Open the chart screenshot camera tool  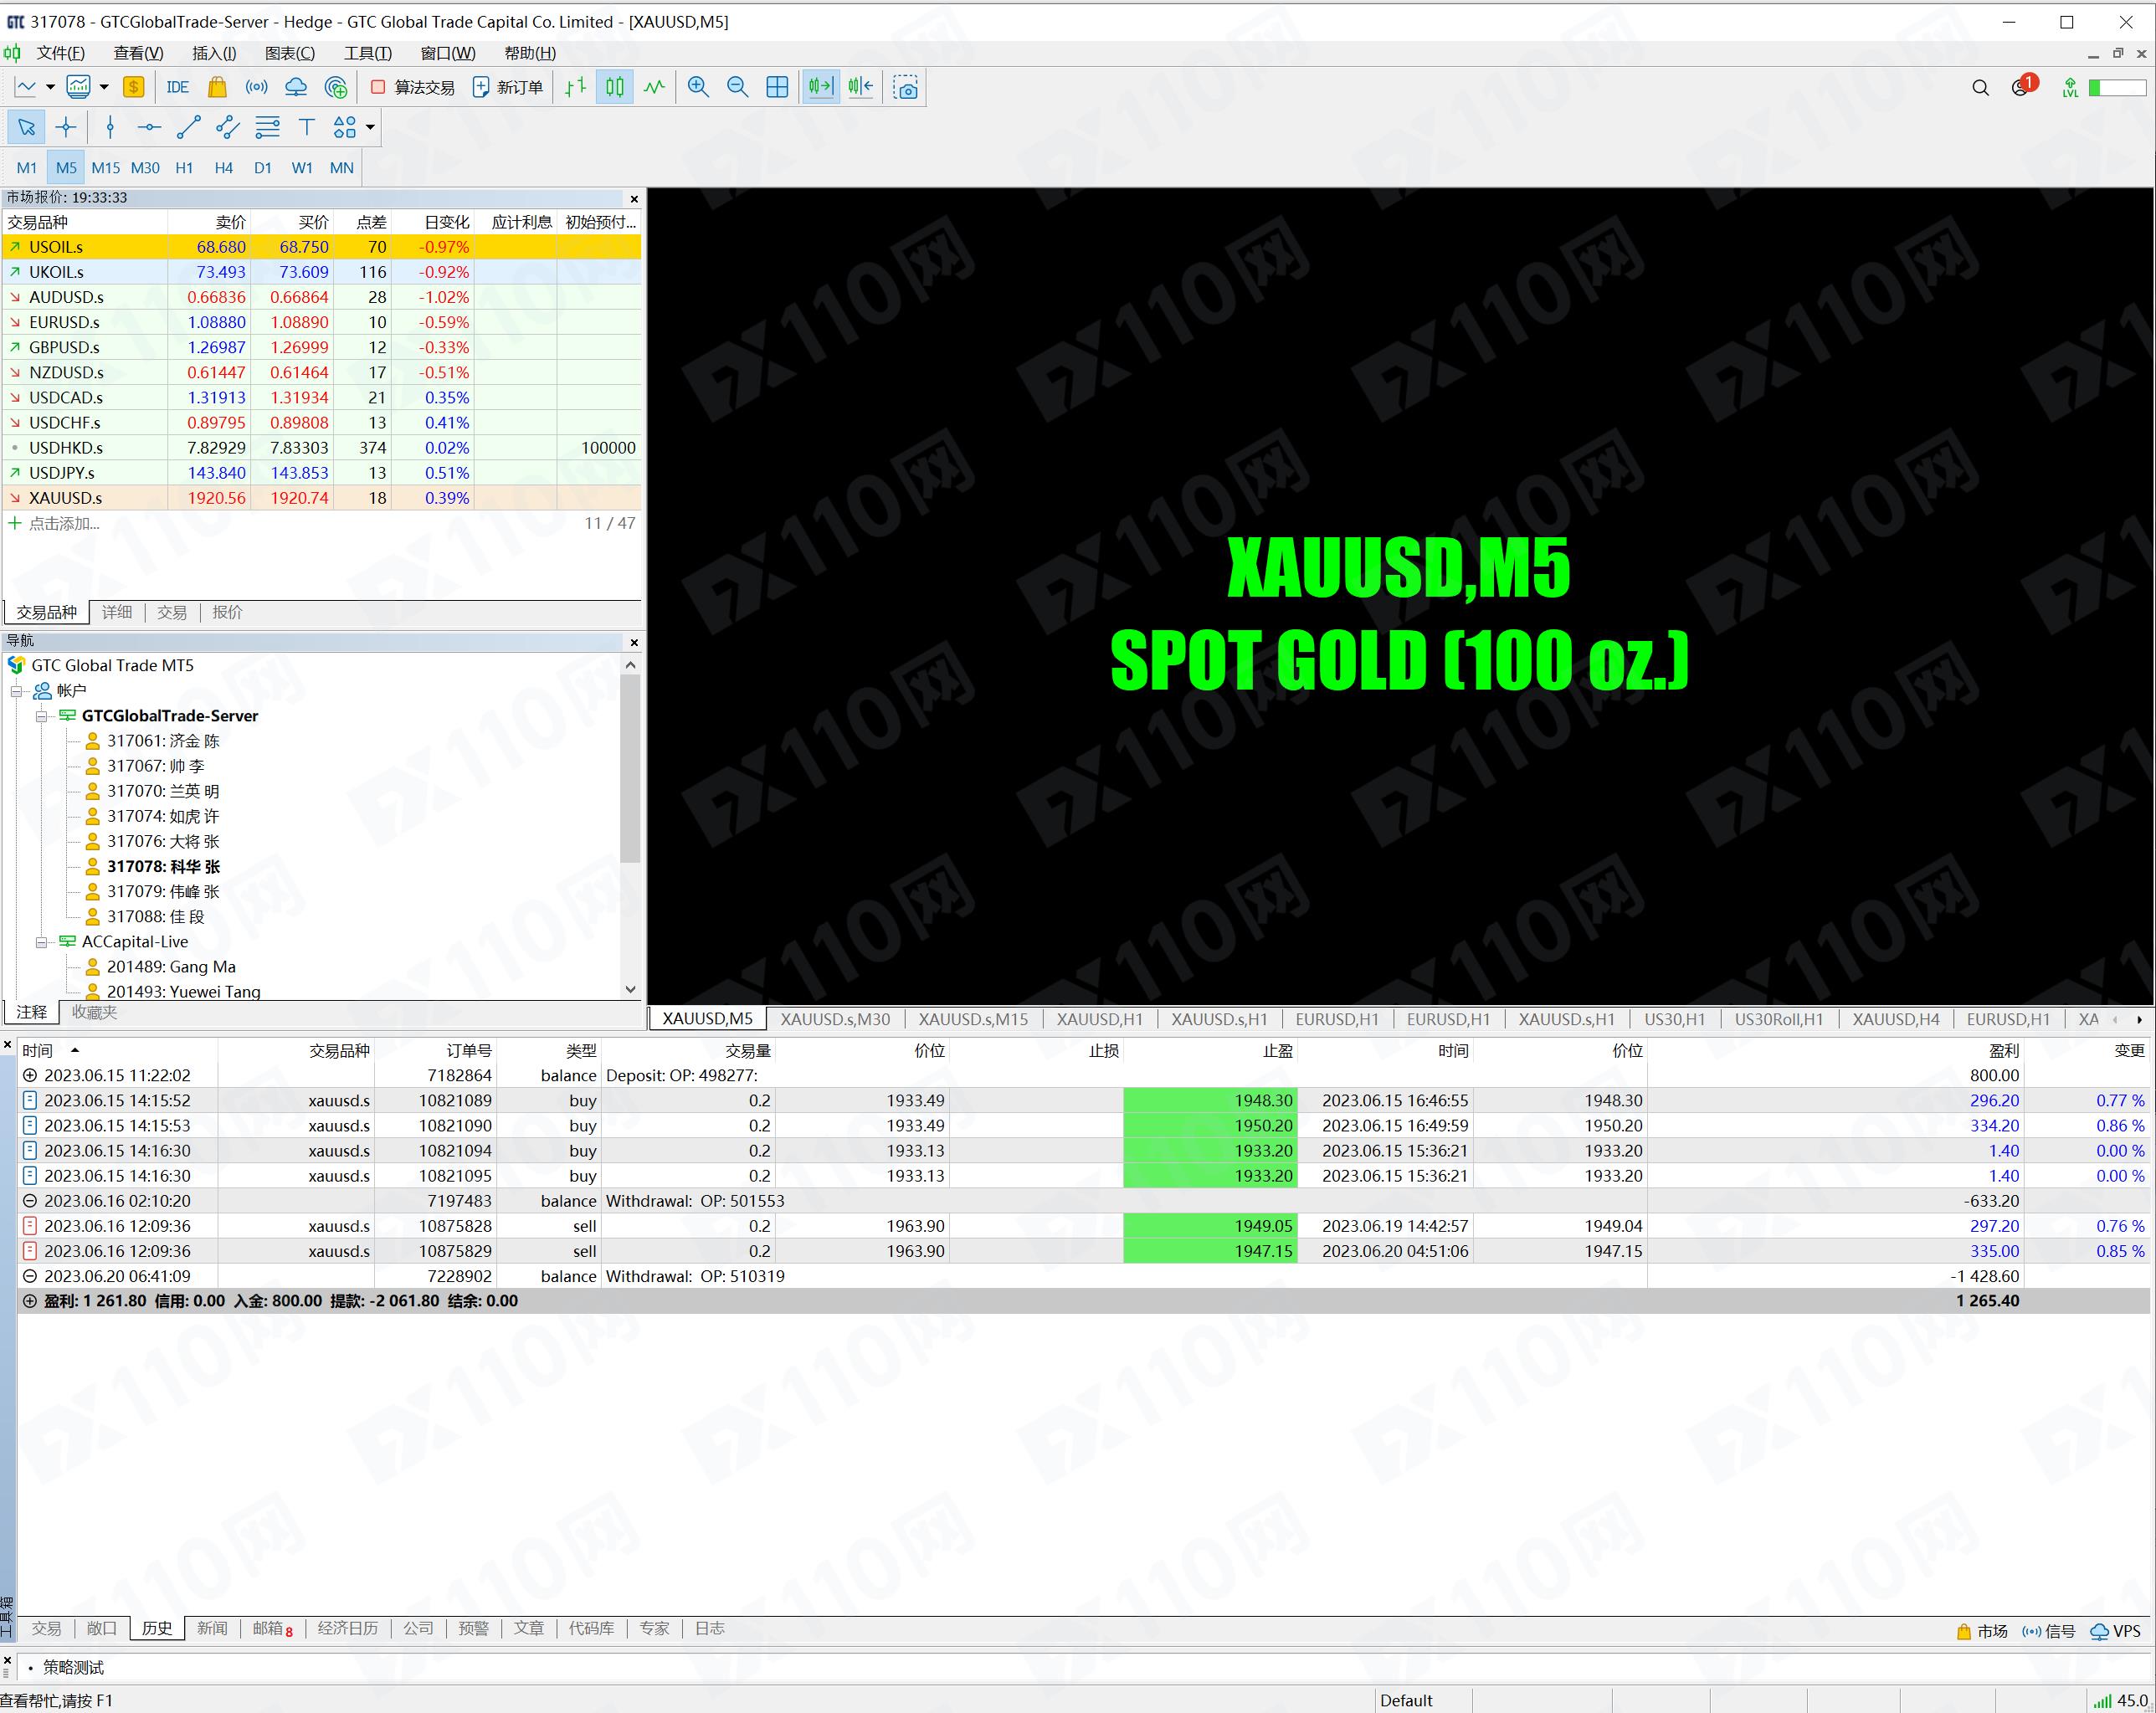[906, 88]
